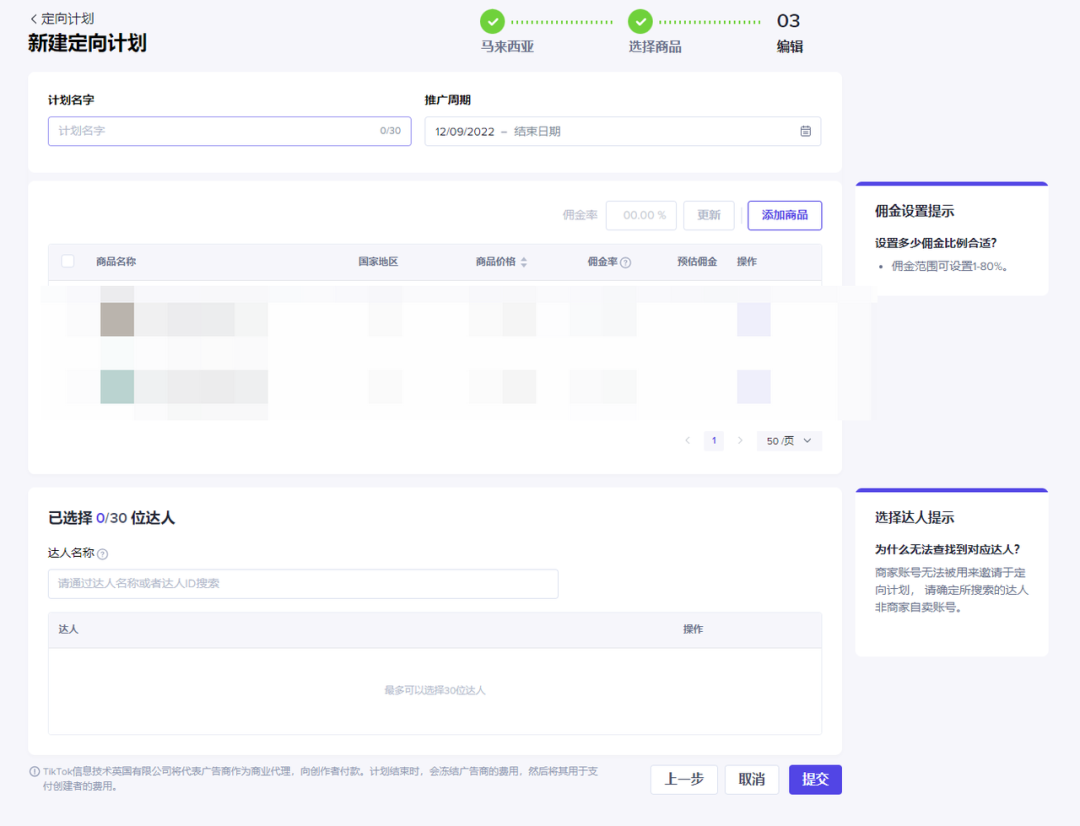Click the 达人名称 search input field
This screenshot has height=826, width=1080.
click(x=303, y=584)
